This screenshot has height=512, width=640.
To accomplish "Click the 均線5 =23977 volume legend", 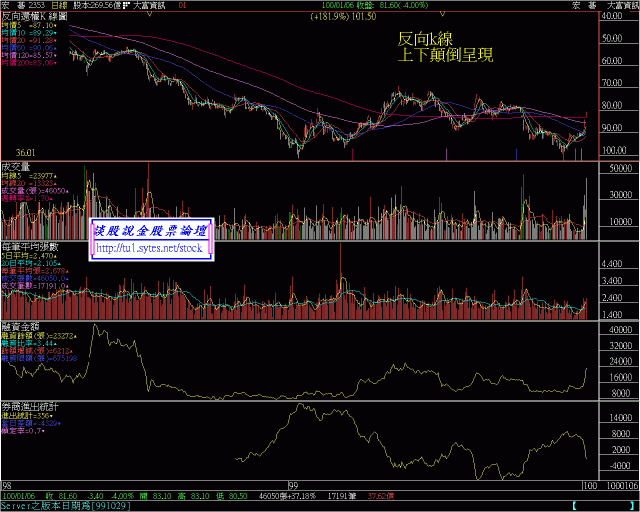I will point(29,176).
